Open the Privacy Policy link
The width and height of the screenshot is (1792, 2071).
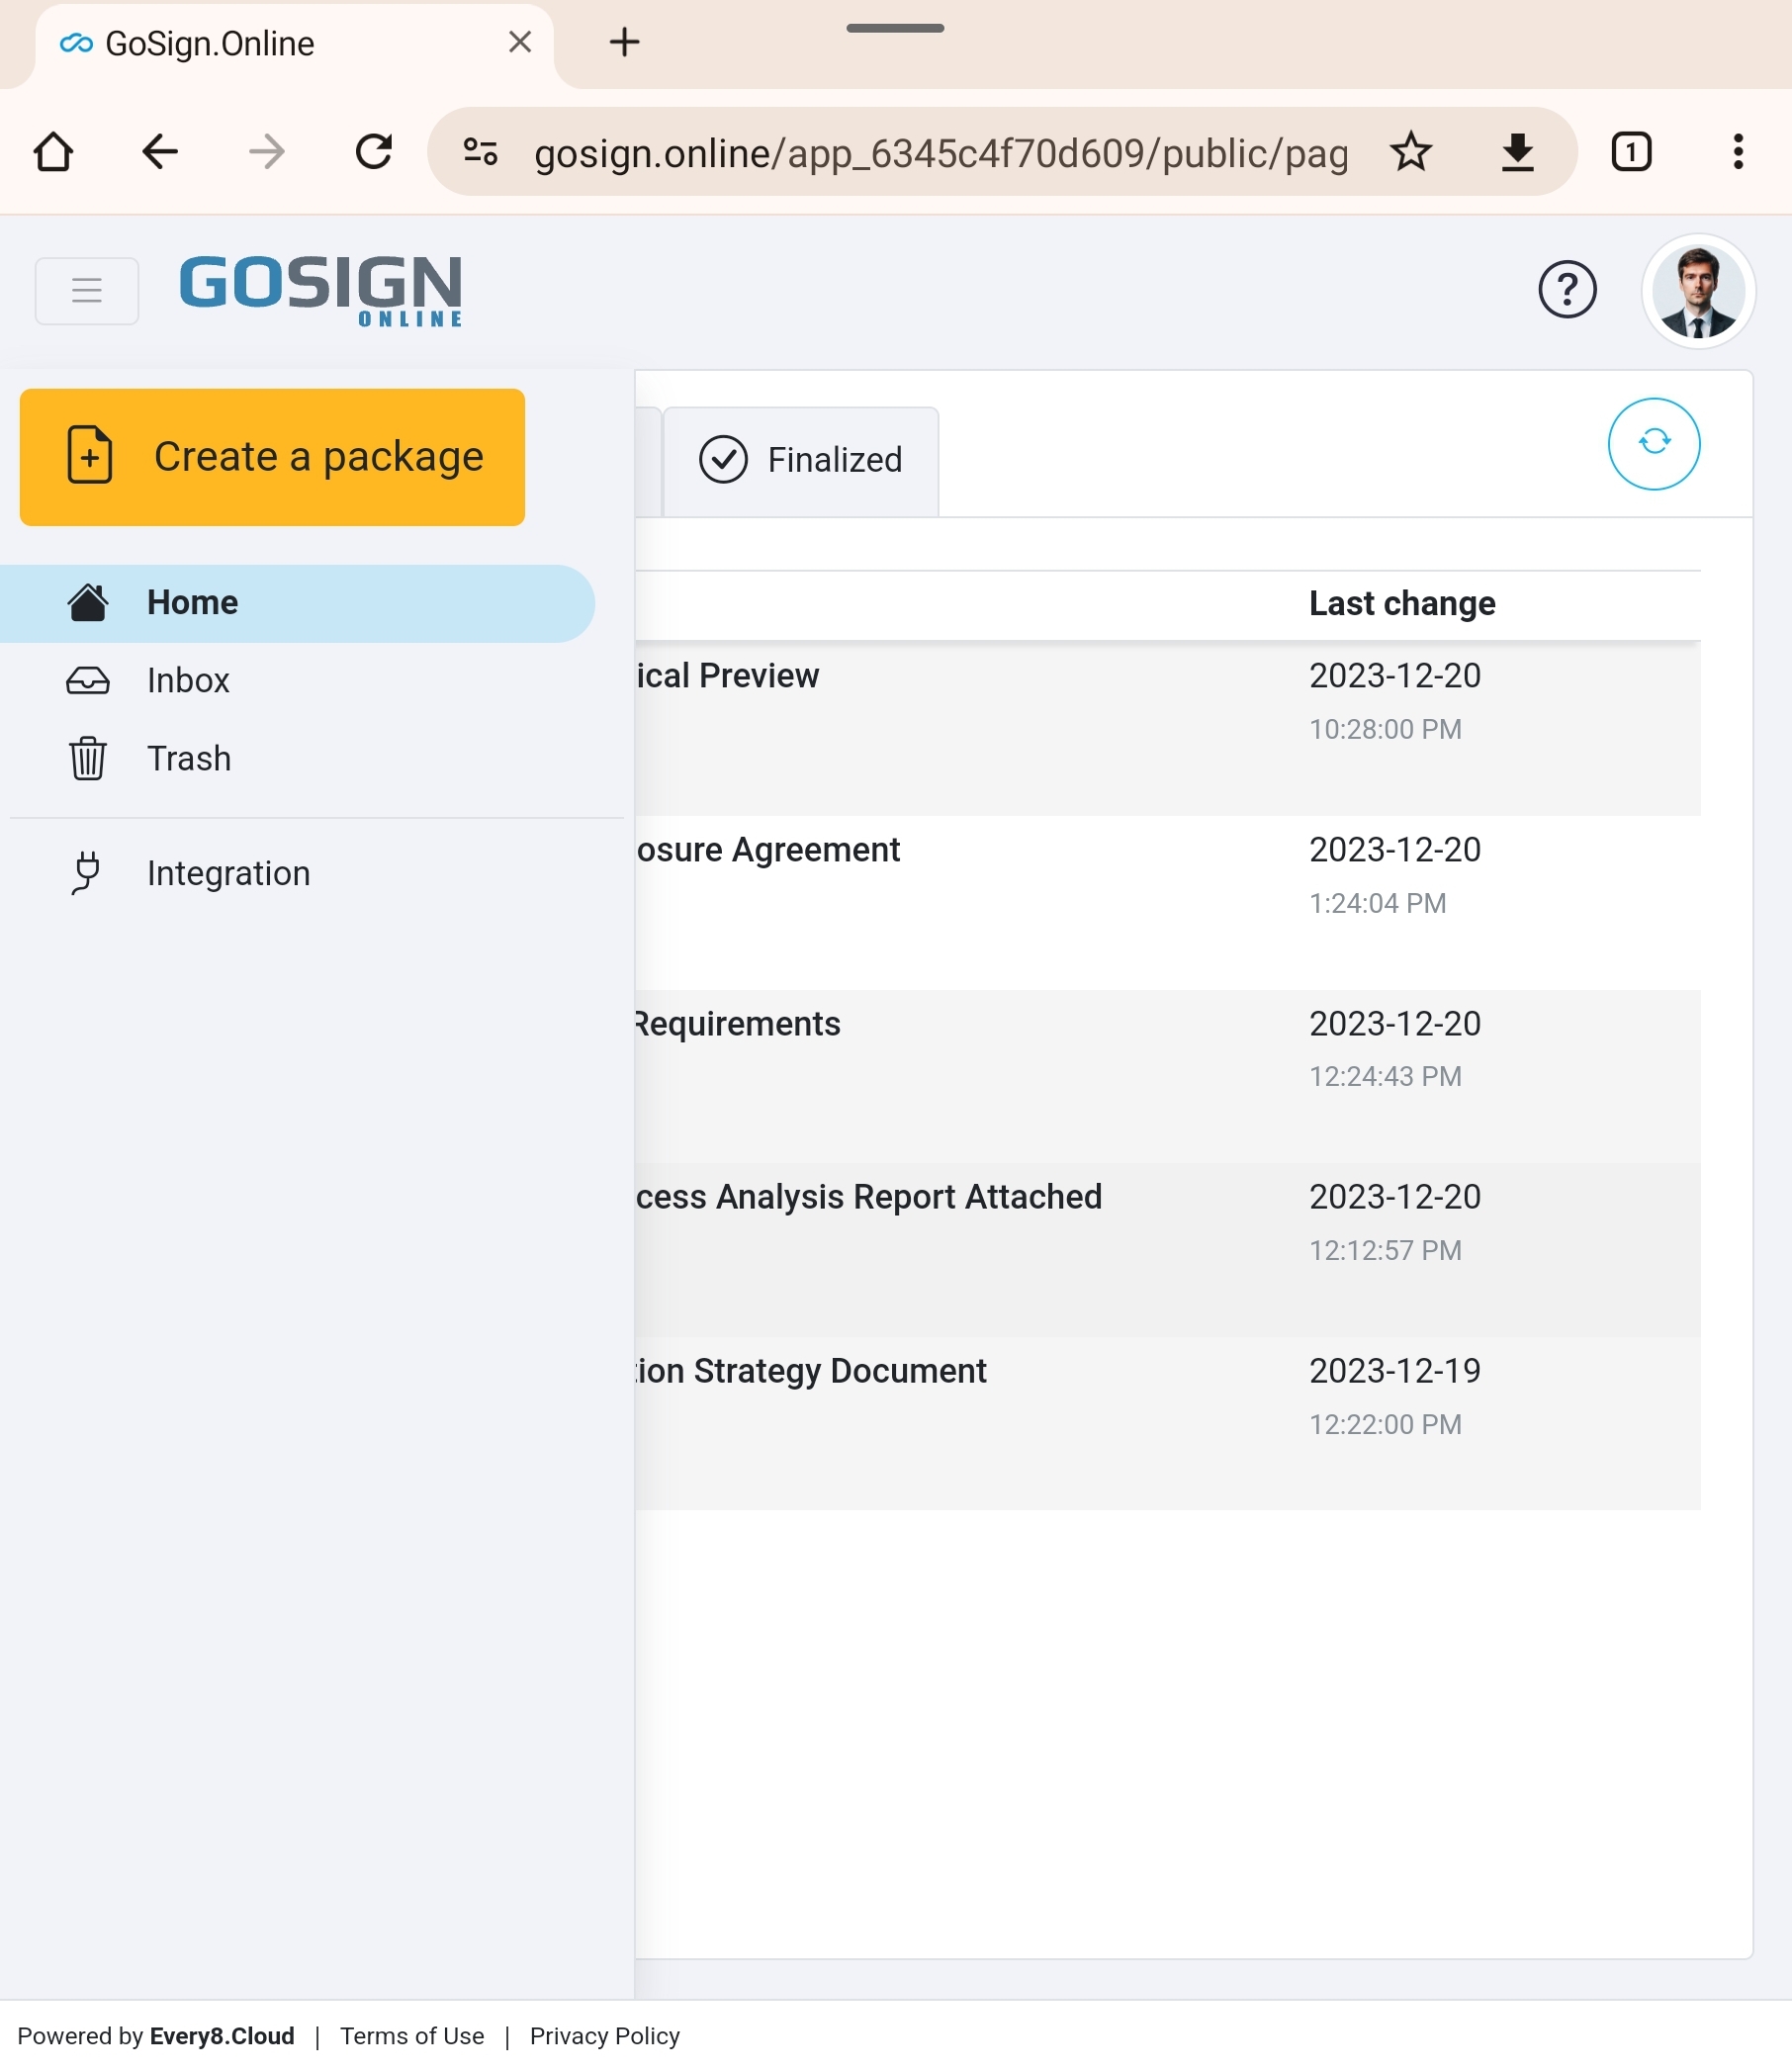click(x=604, y=2036)
